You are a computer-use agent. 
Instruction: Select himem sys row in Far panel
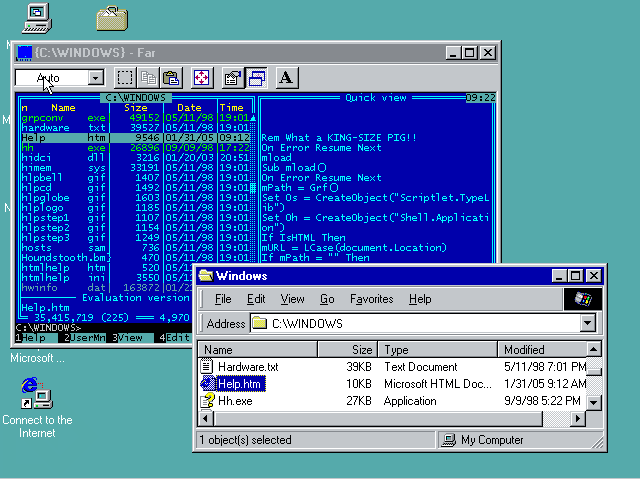(136, 168)
